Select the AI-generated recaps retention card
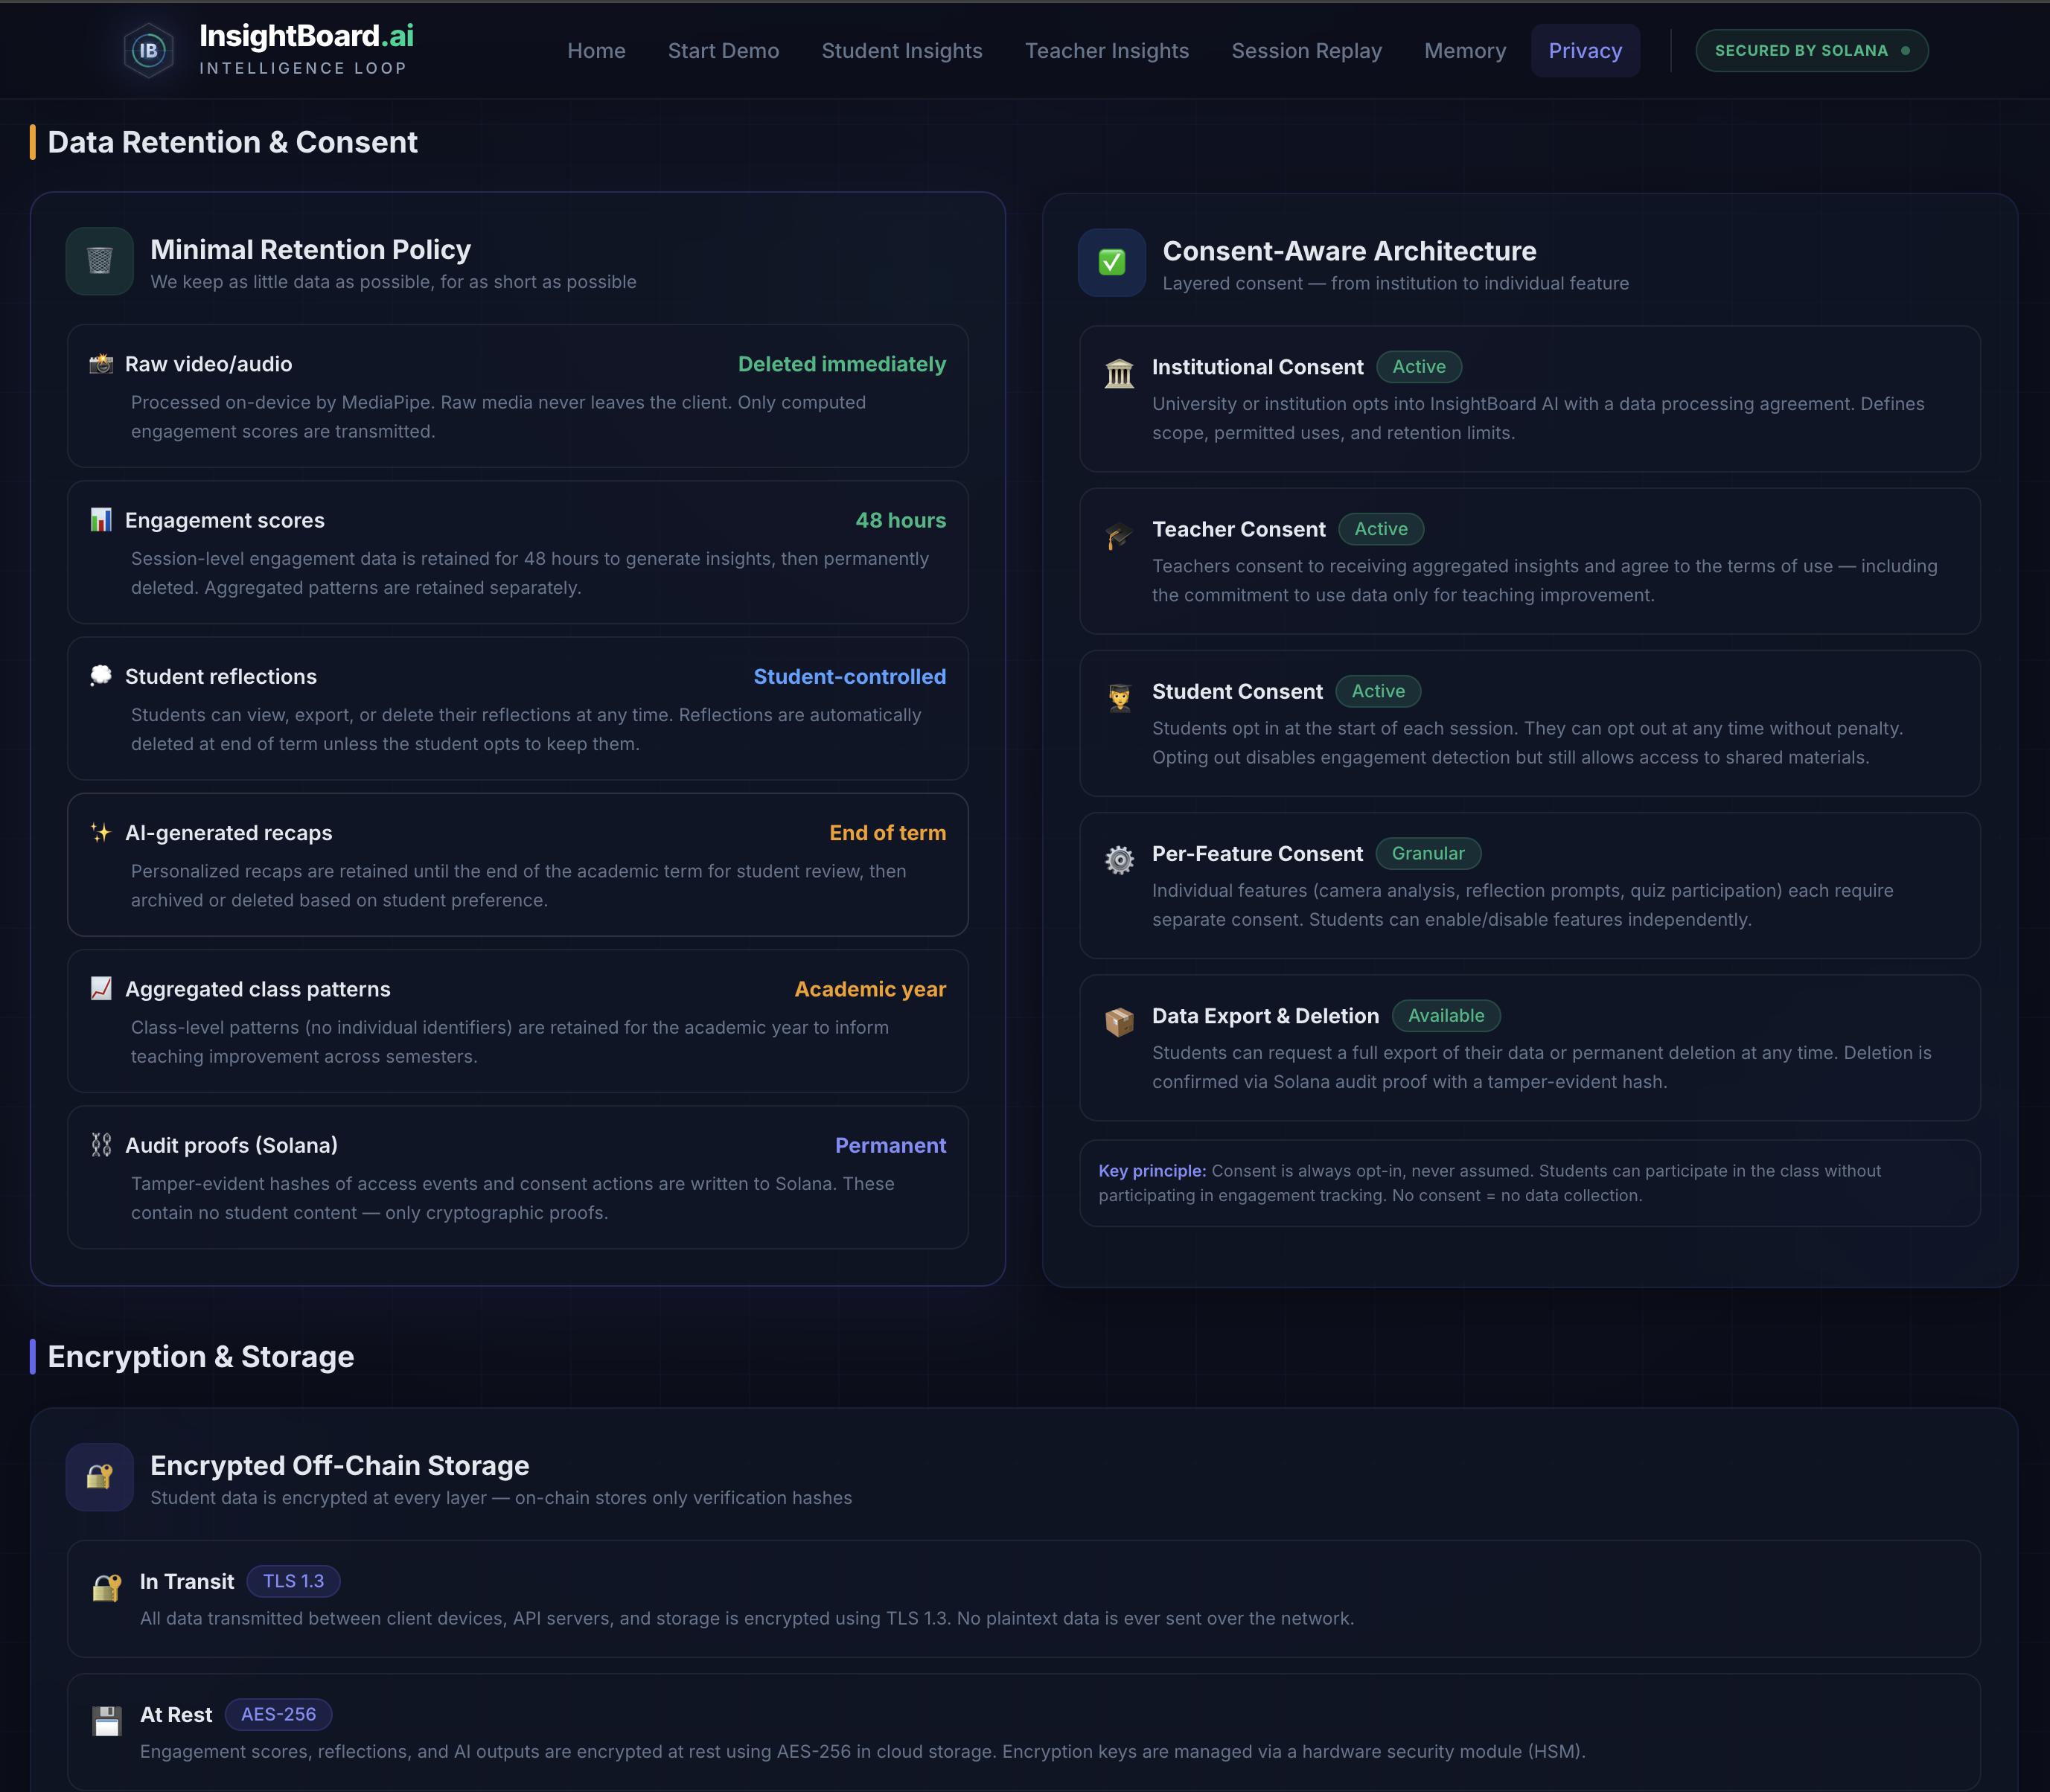This screenshot has height=1792, width=2050. pyautogui.click(x=517, y=865)
